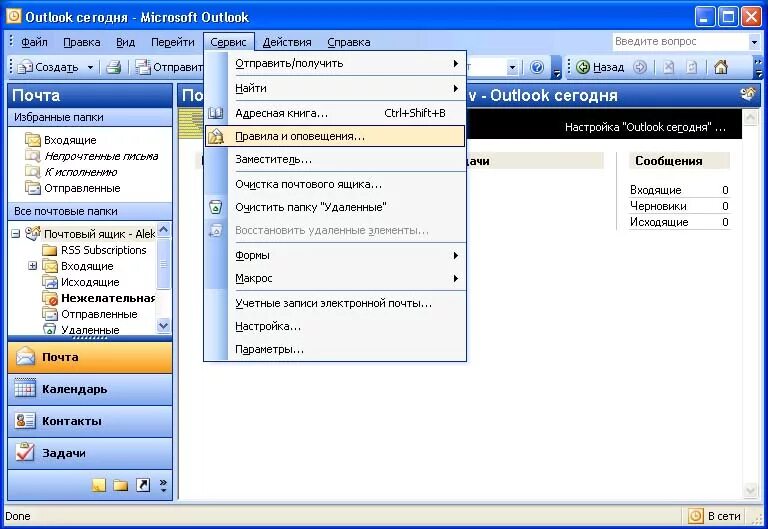Click the Back (Назад) navigation button
768x529 pixels.
[x=600, y=67]
